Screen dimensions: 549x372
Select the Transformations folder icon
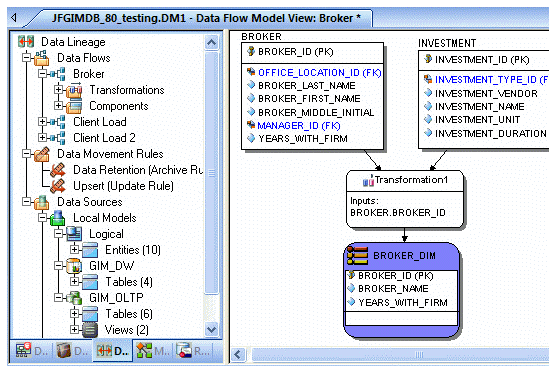click(x=74, y=90)
